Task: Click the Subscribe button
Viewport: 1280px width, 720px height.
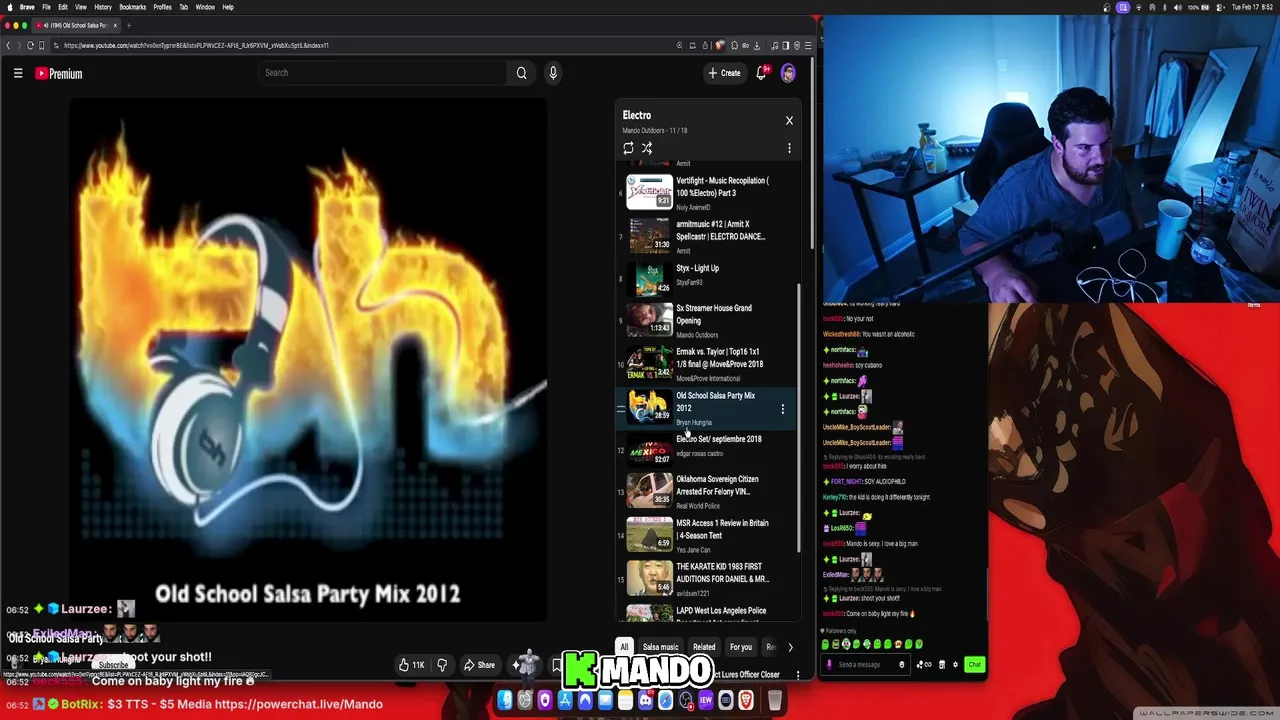Action: pyautogui.click(x=113, y=665)
